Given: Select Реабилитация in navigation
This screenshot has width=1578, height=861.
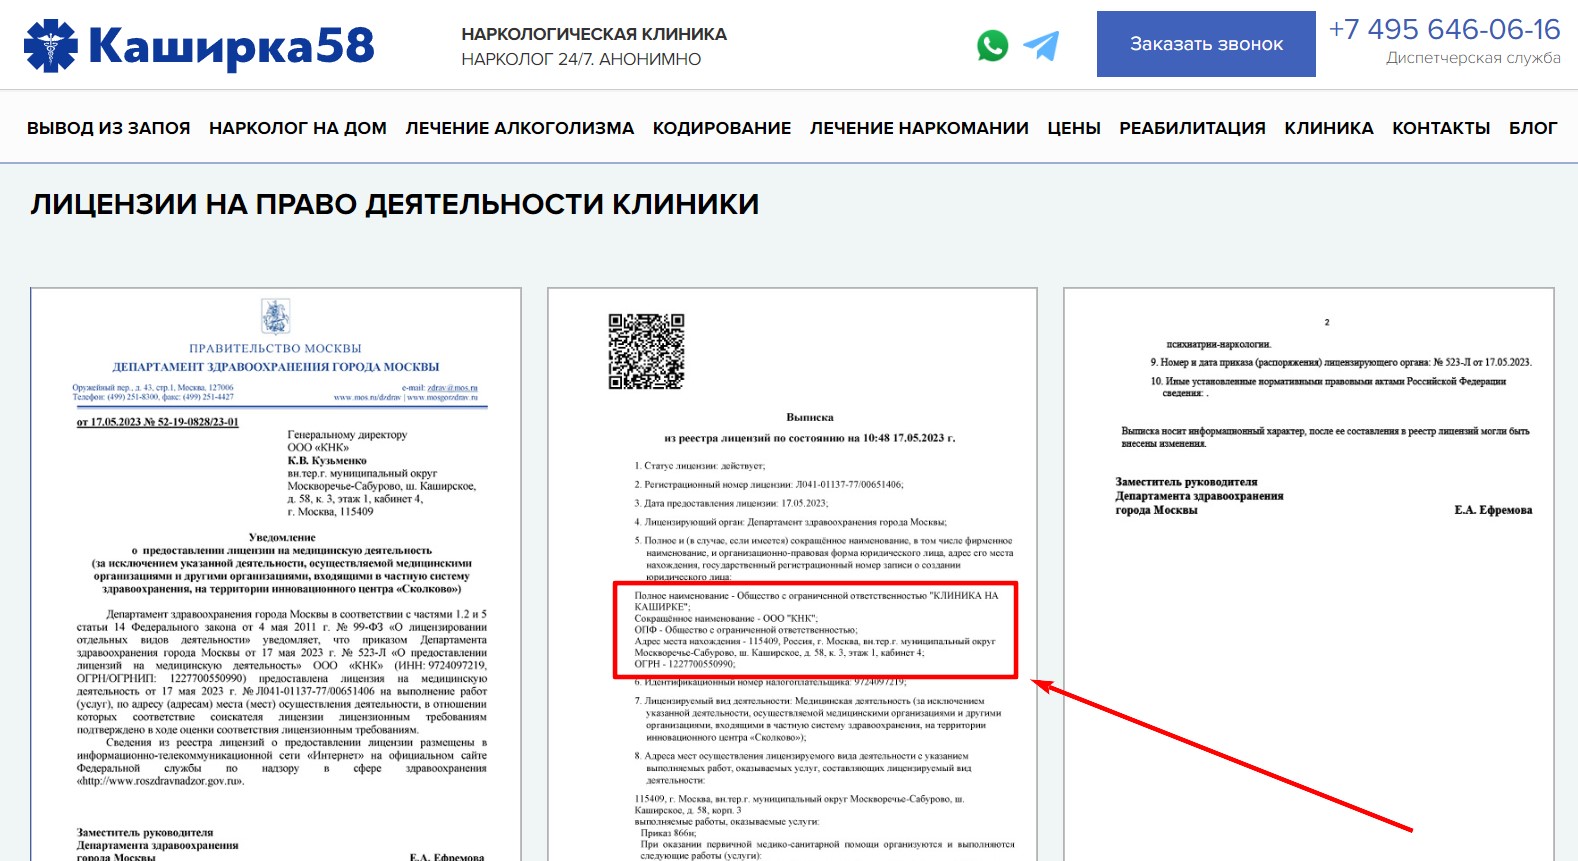Looking at the screenshot, I should (1192, 128).
